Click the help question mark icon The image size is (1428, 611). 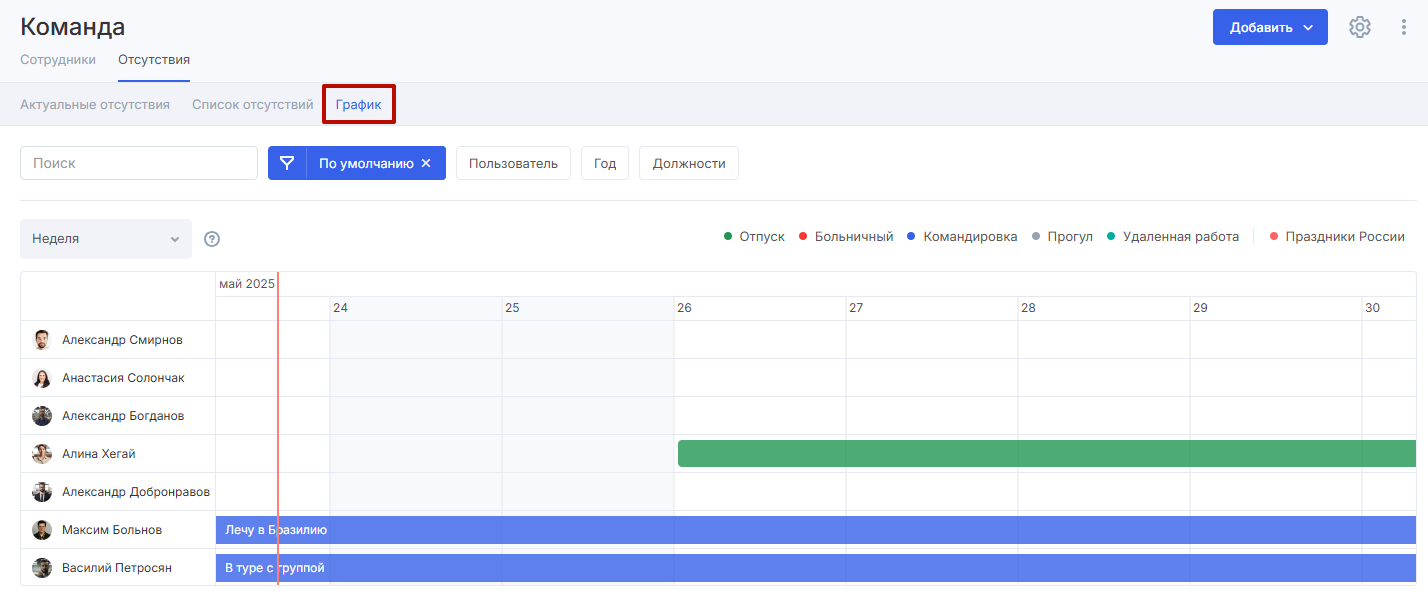212,239
